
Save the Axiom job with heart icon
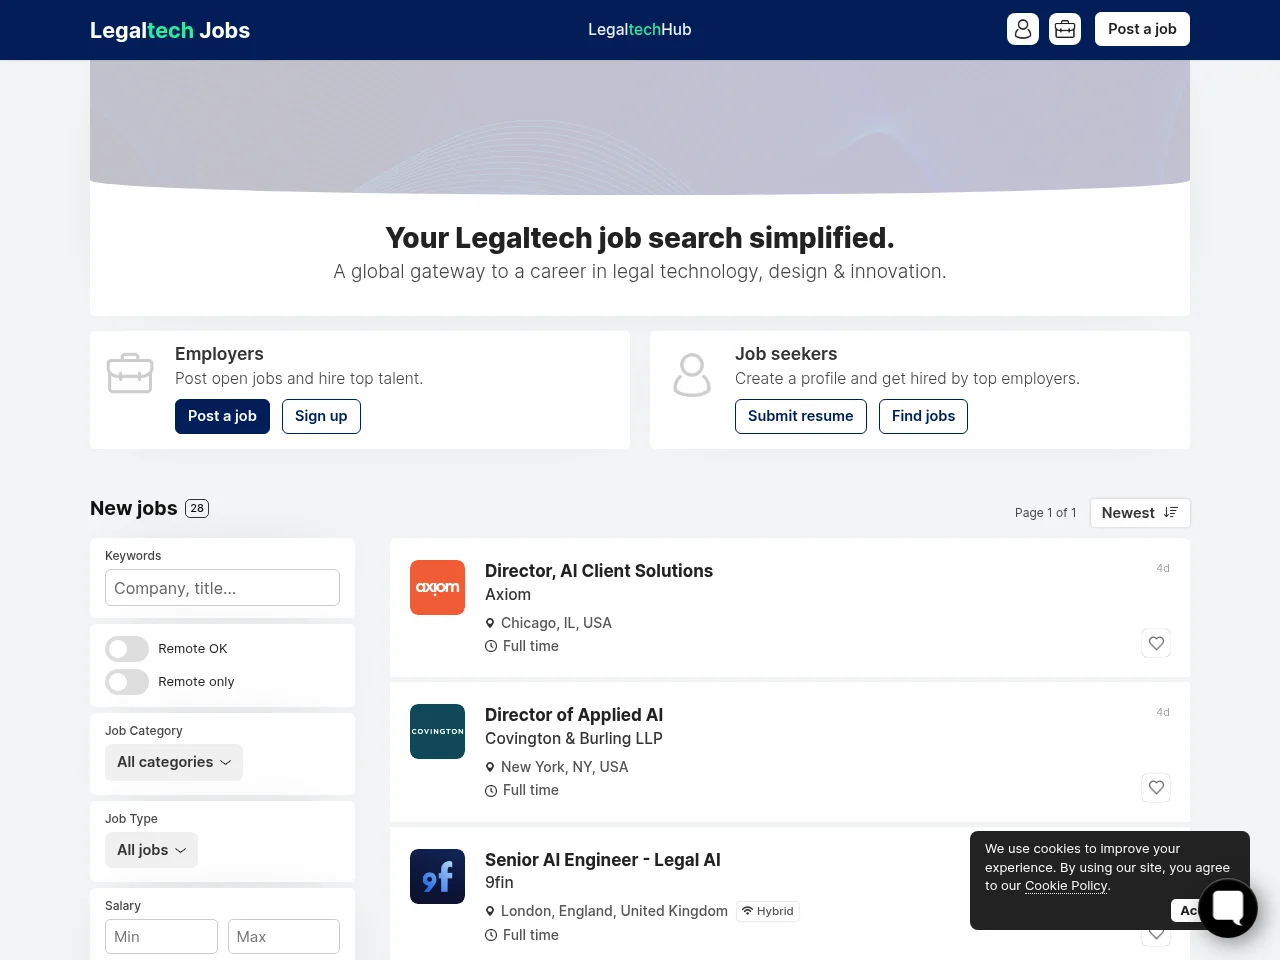click(x=1156, y=643)
